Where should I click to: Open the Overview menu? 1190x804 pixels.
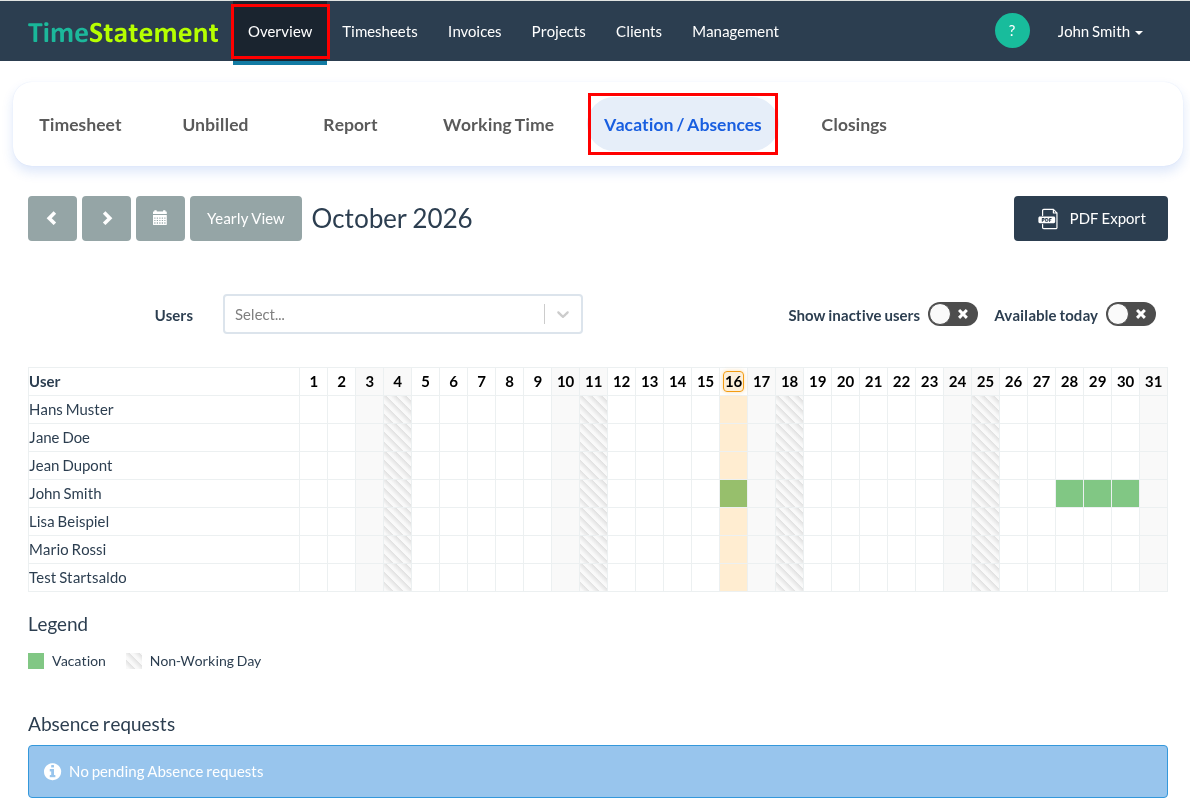pos(280,32)
